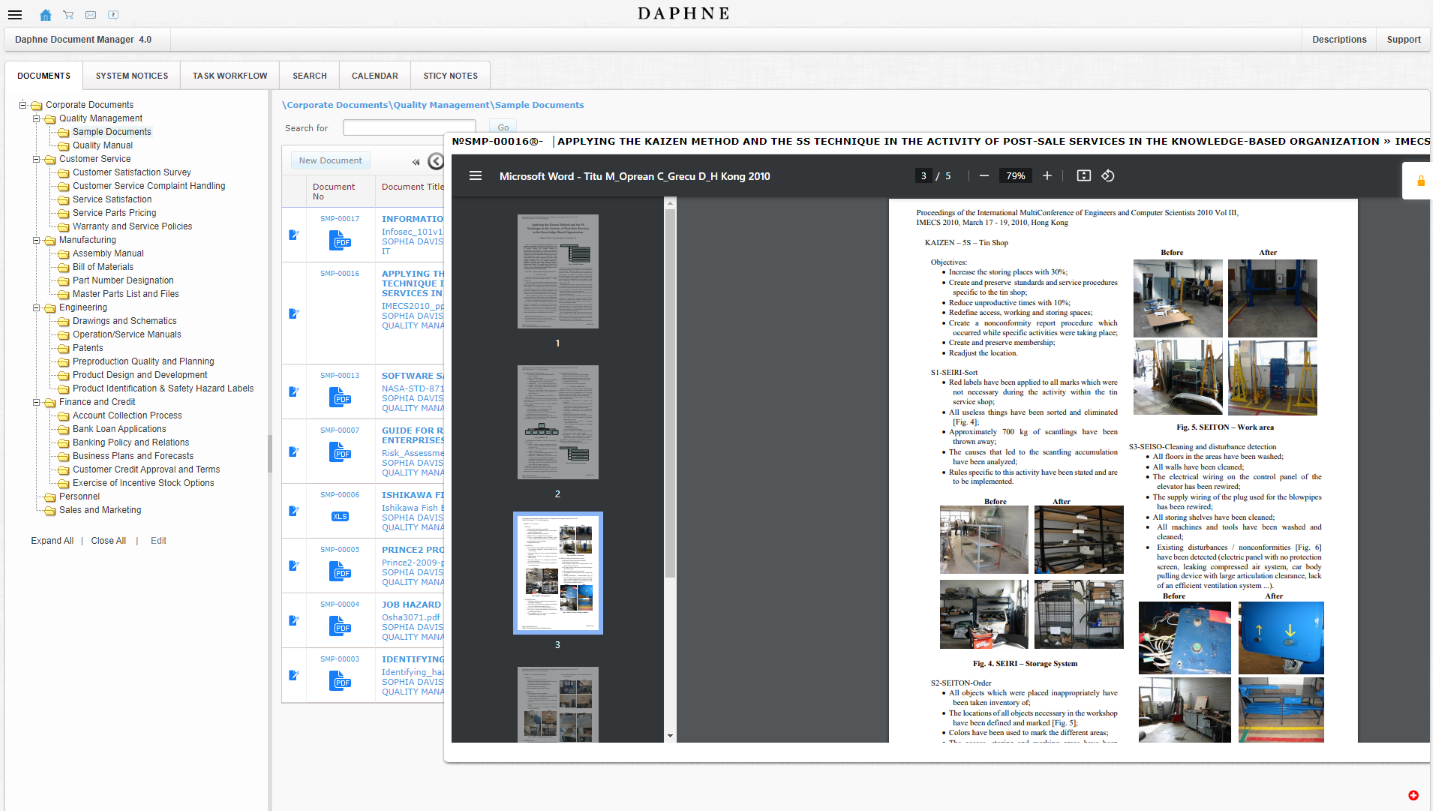Select page 2 thumbnail in PDF viewer
Image resolution: width=1433 pixels, height=811 pixels.
point(558,422)
